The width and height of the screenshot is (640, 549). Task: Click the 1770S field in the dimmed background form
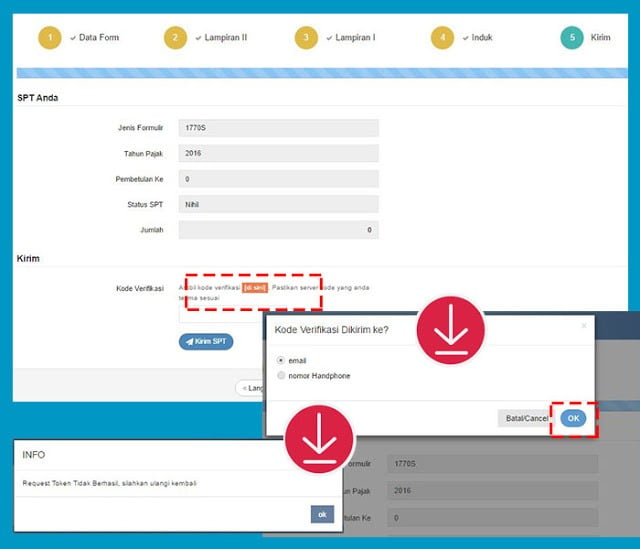click(x=492, y=464)
